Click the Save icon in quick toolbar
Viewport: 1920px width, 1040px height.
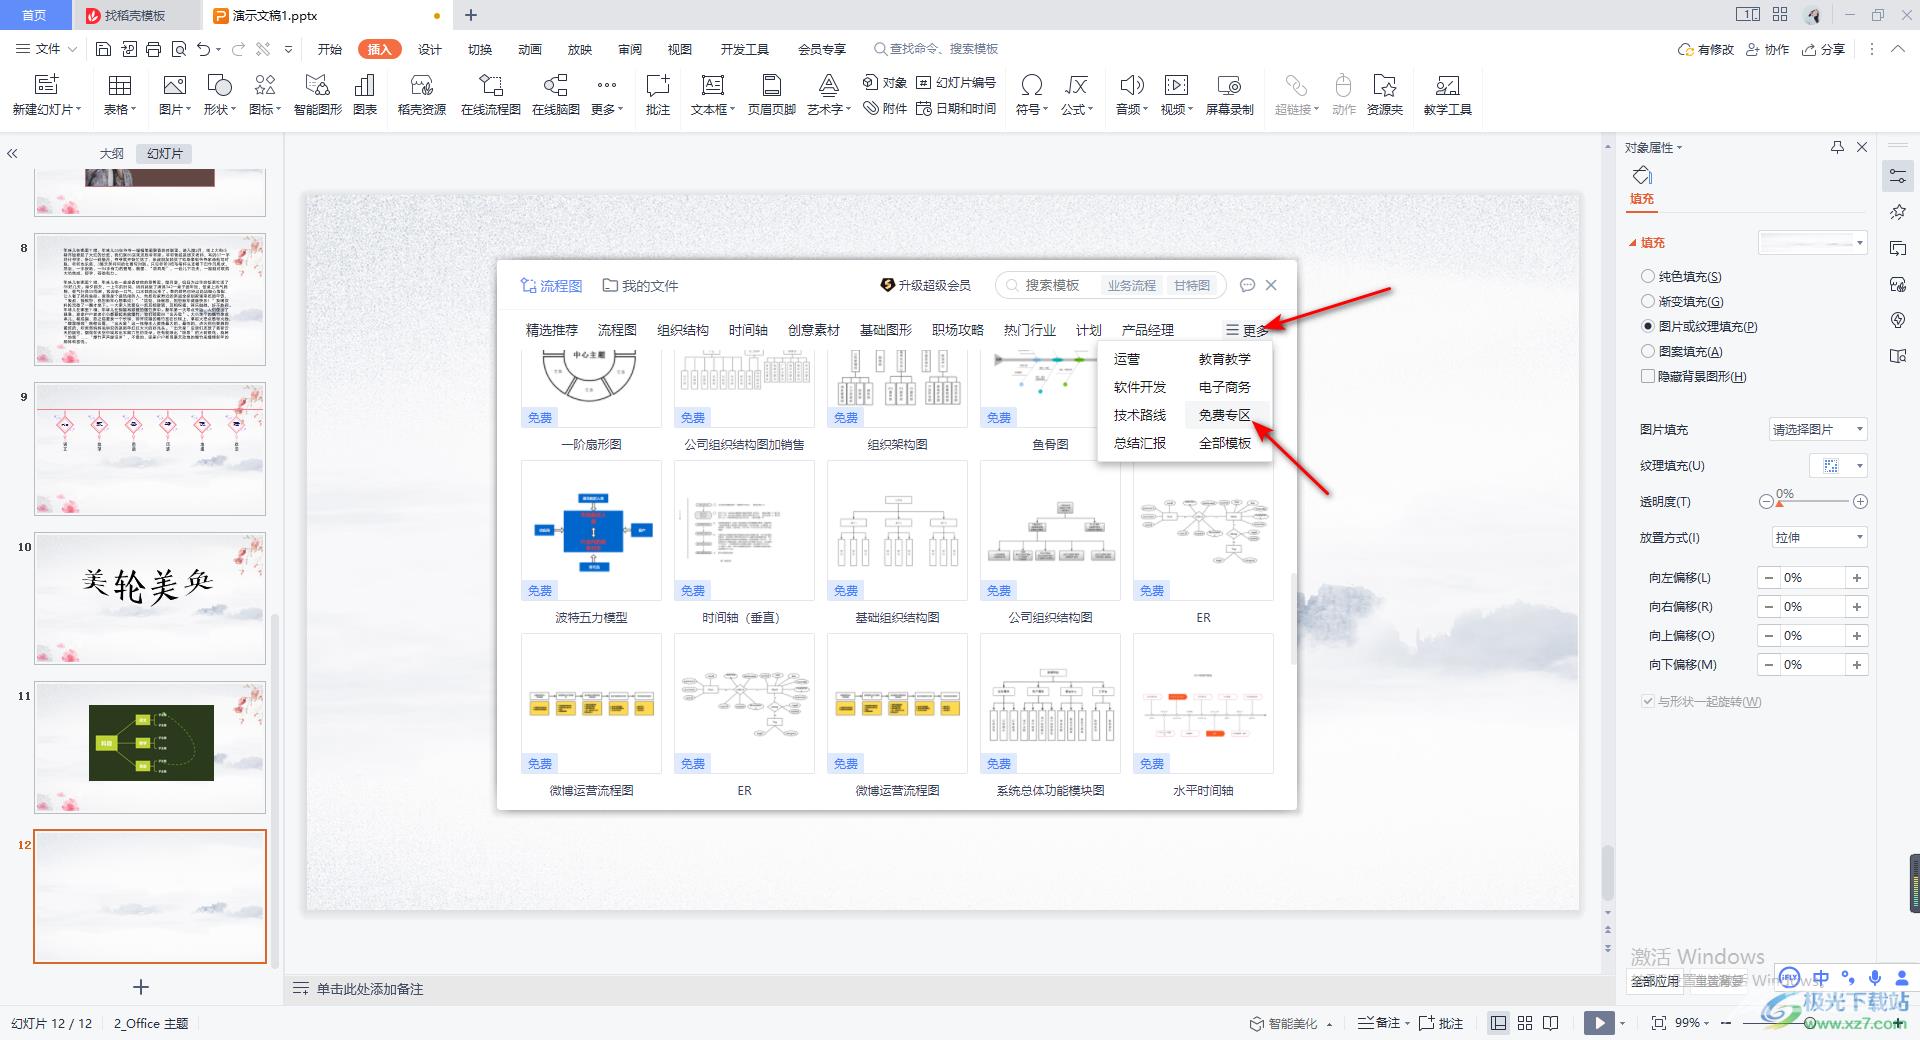coord(103,49)
